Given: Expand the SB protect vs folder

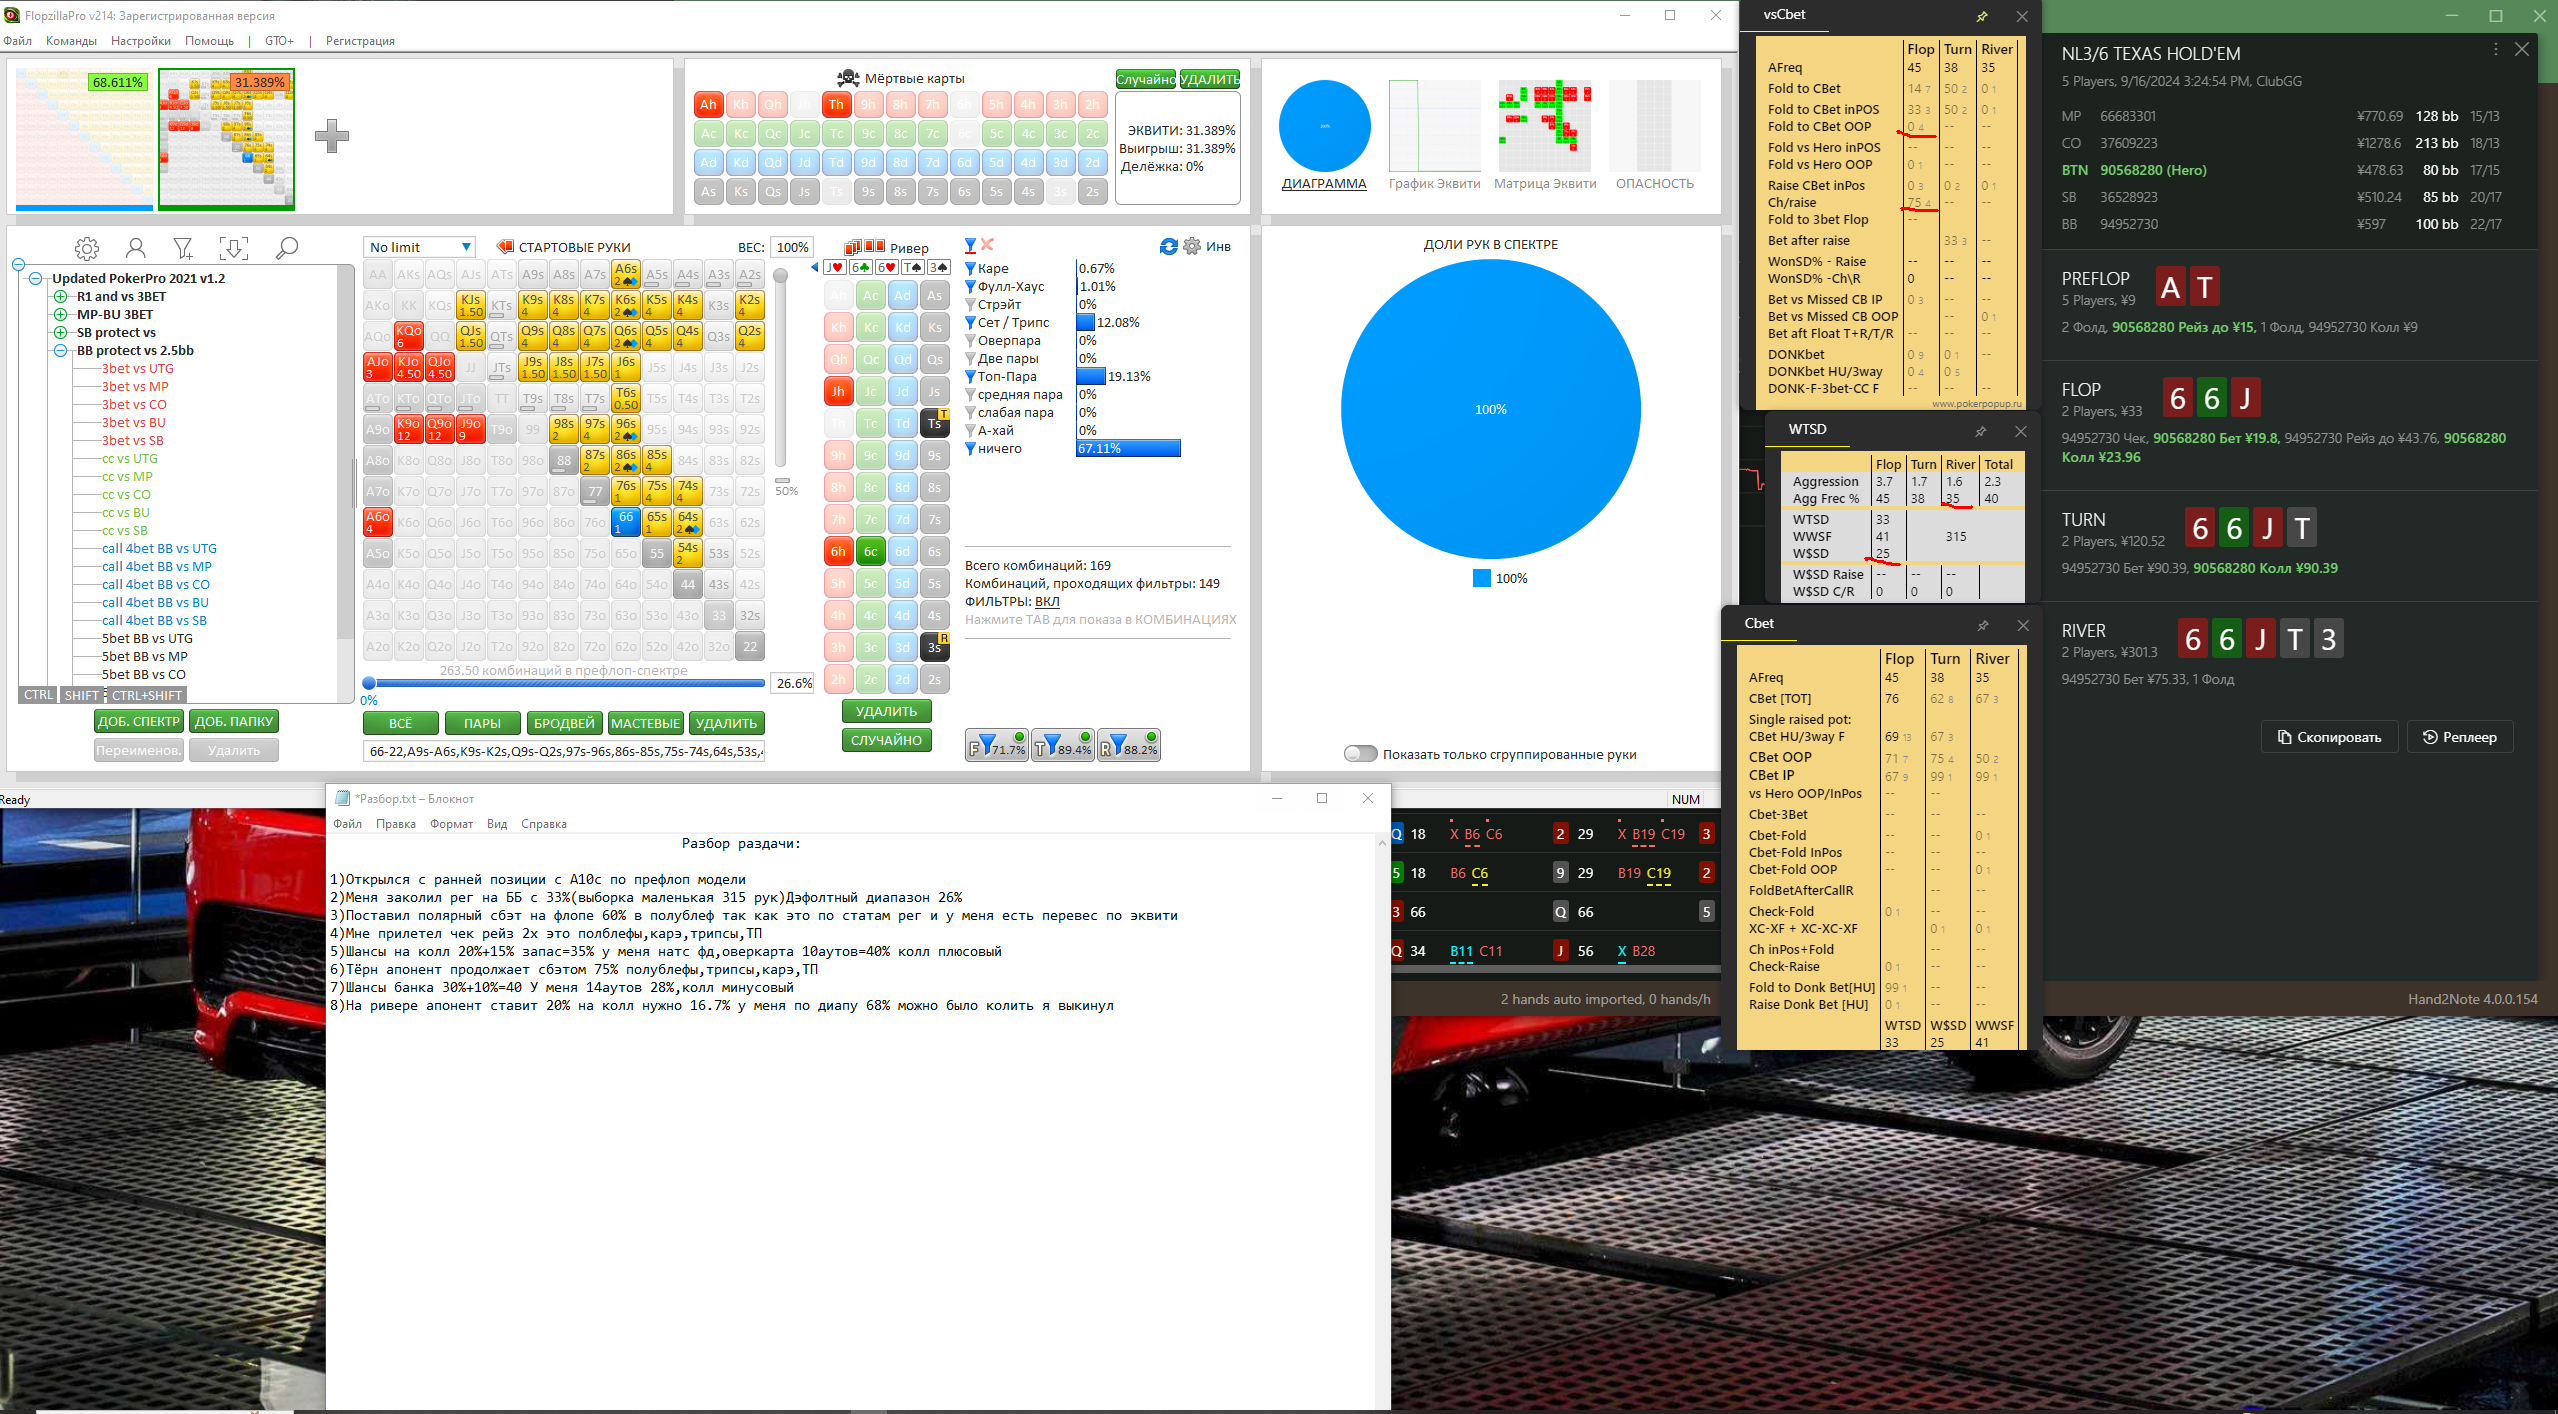Looking at the screenshot, I should pyautogui.click(x=60, y=332).
